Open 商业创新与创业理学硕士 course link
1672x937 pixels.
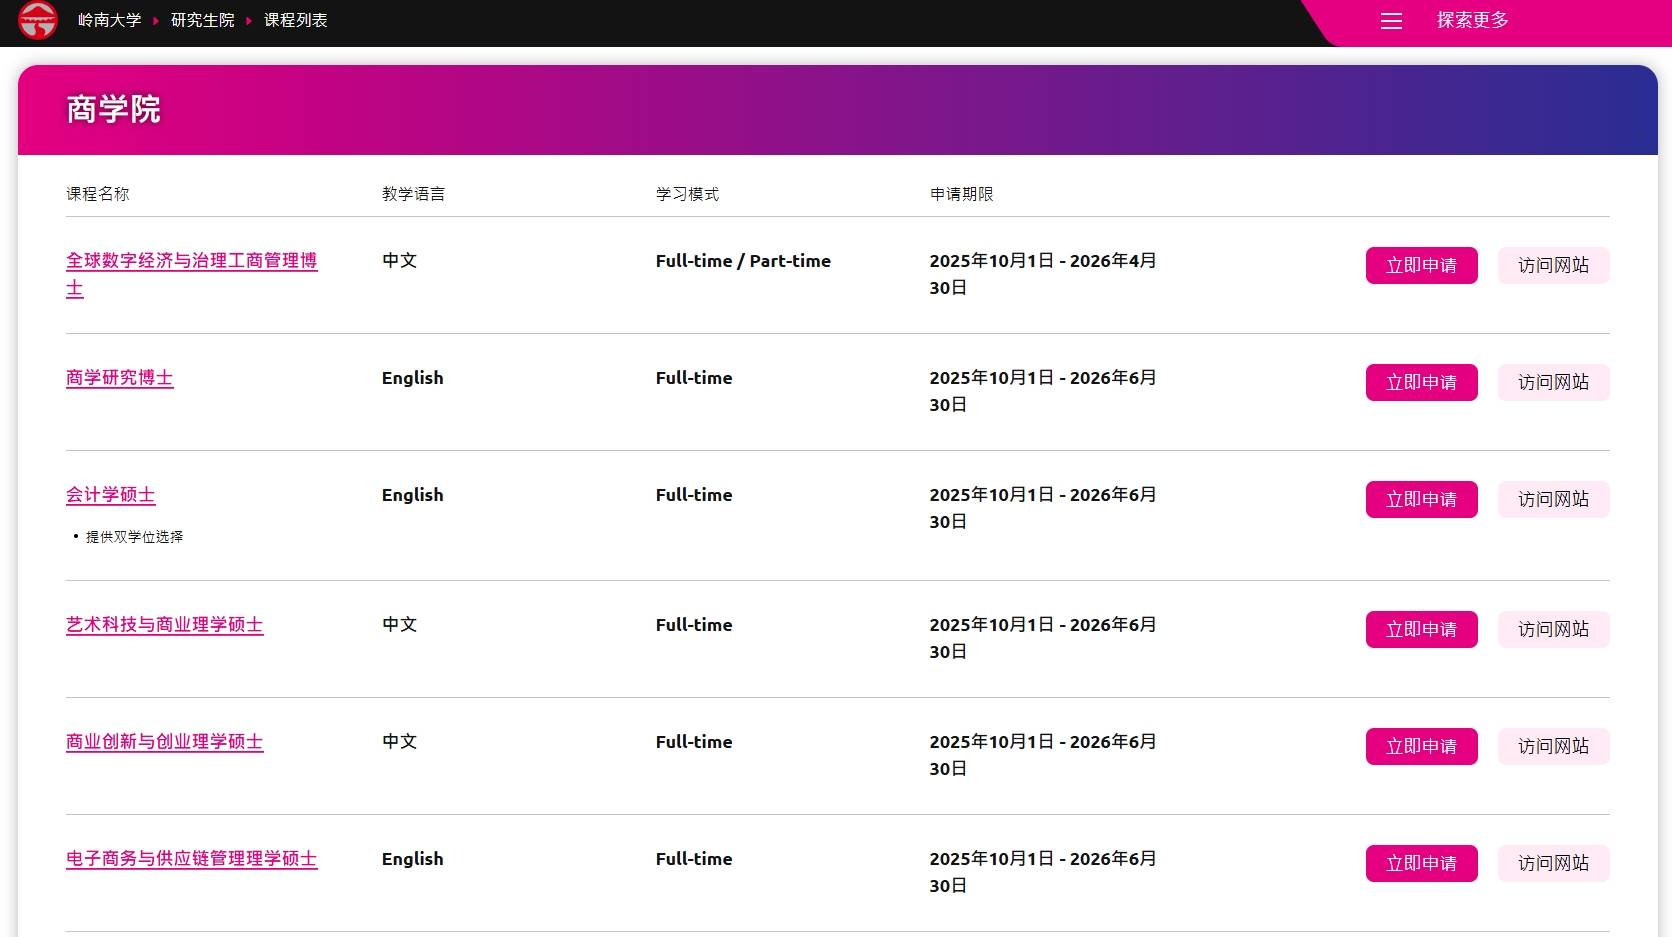point(165,742)
